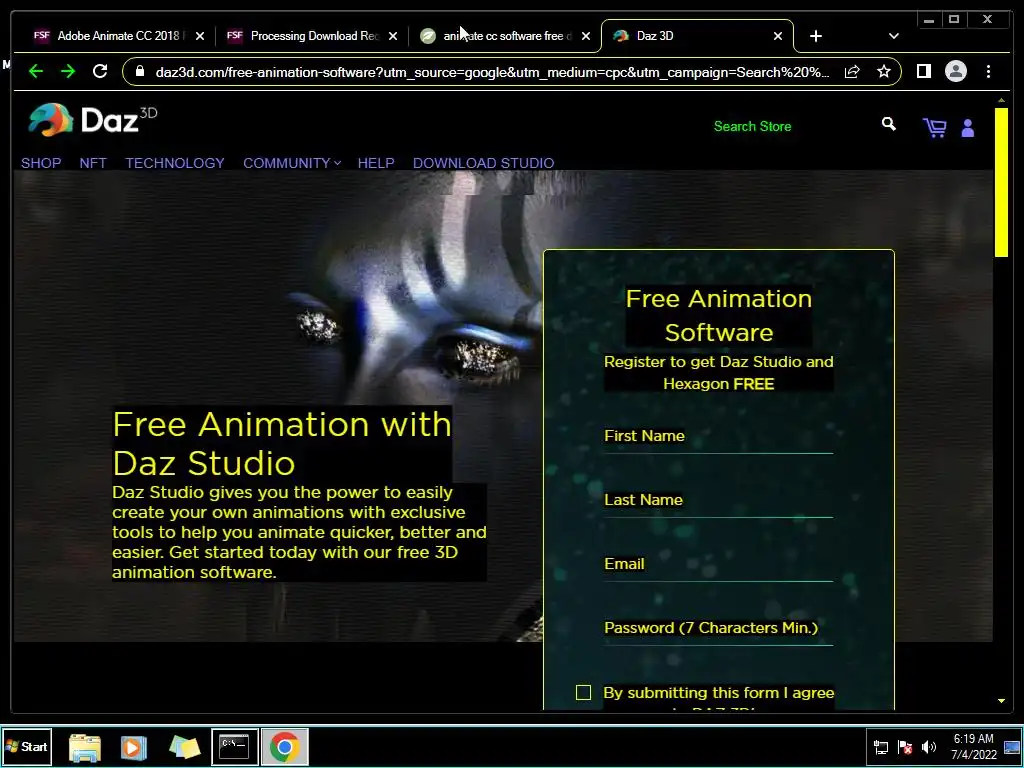1024x768 pixels.
Task: Go forward with the green forward arrow
Action: point(67,71)
